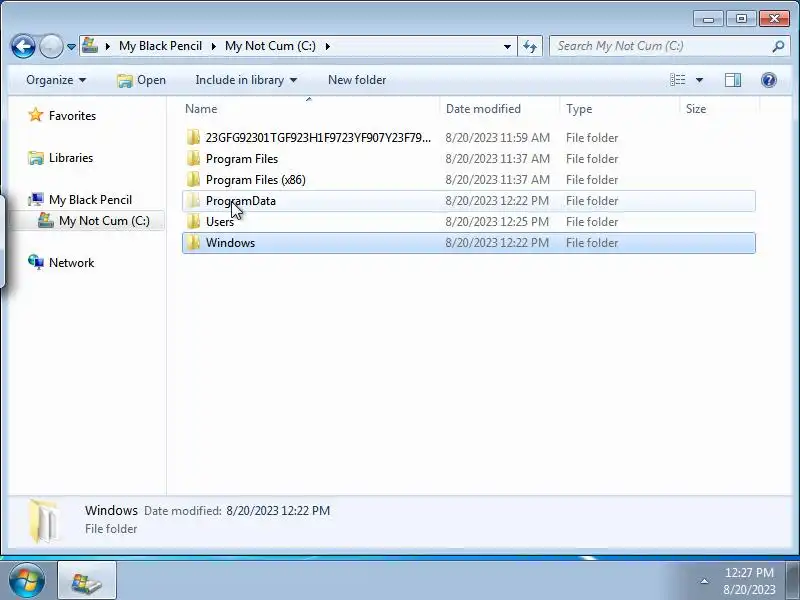This screenshot has width=800, height=600.
Task: Expand the arrow before My Black Pencil
Action: (108, 46)
